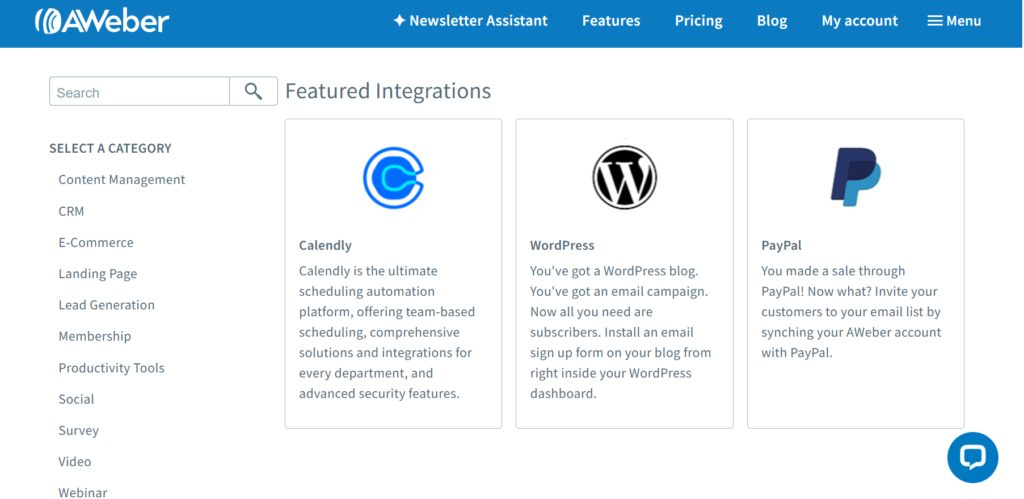Select the CRM category
This screenshot has width=1024, height=499.
71,211
